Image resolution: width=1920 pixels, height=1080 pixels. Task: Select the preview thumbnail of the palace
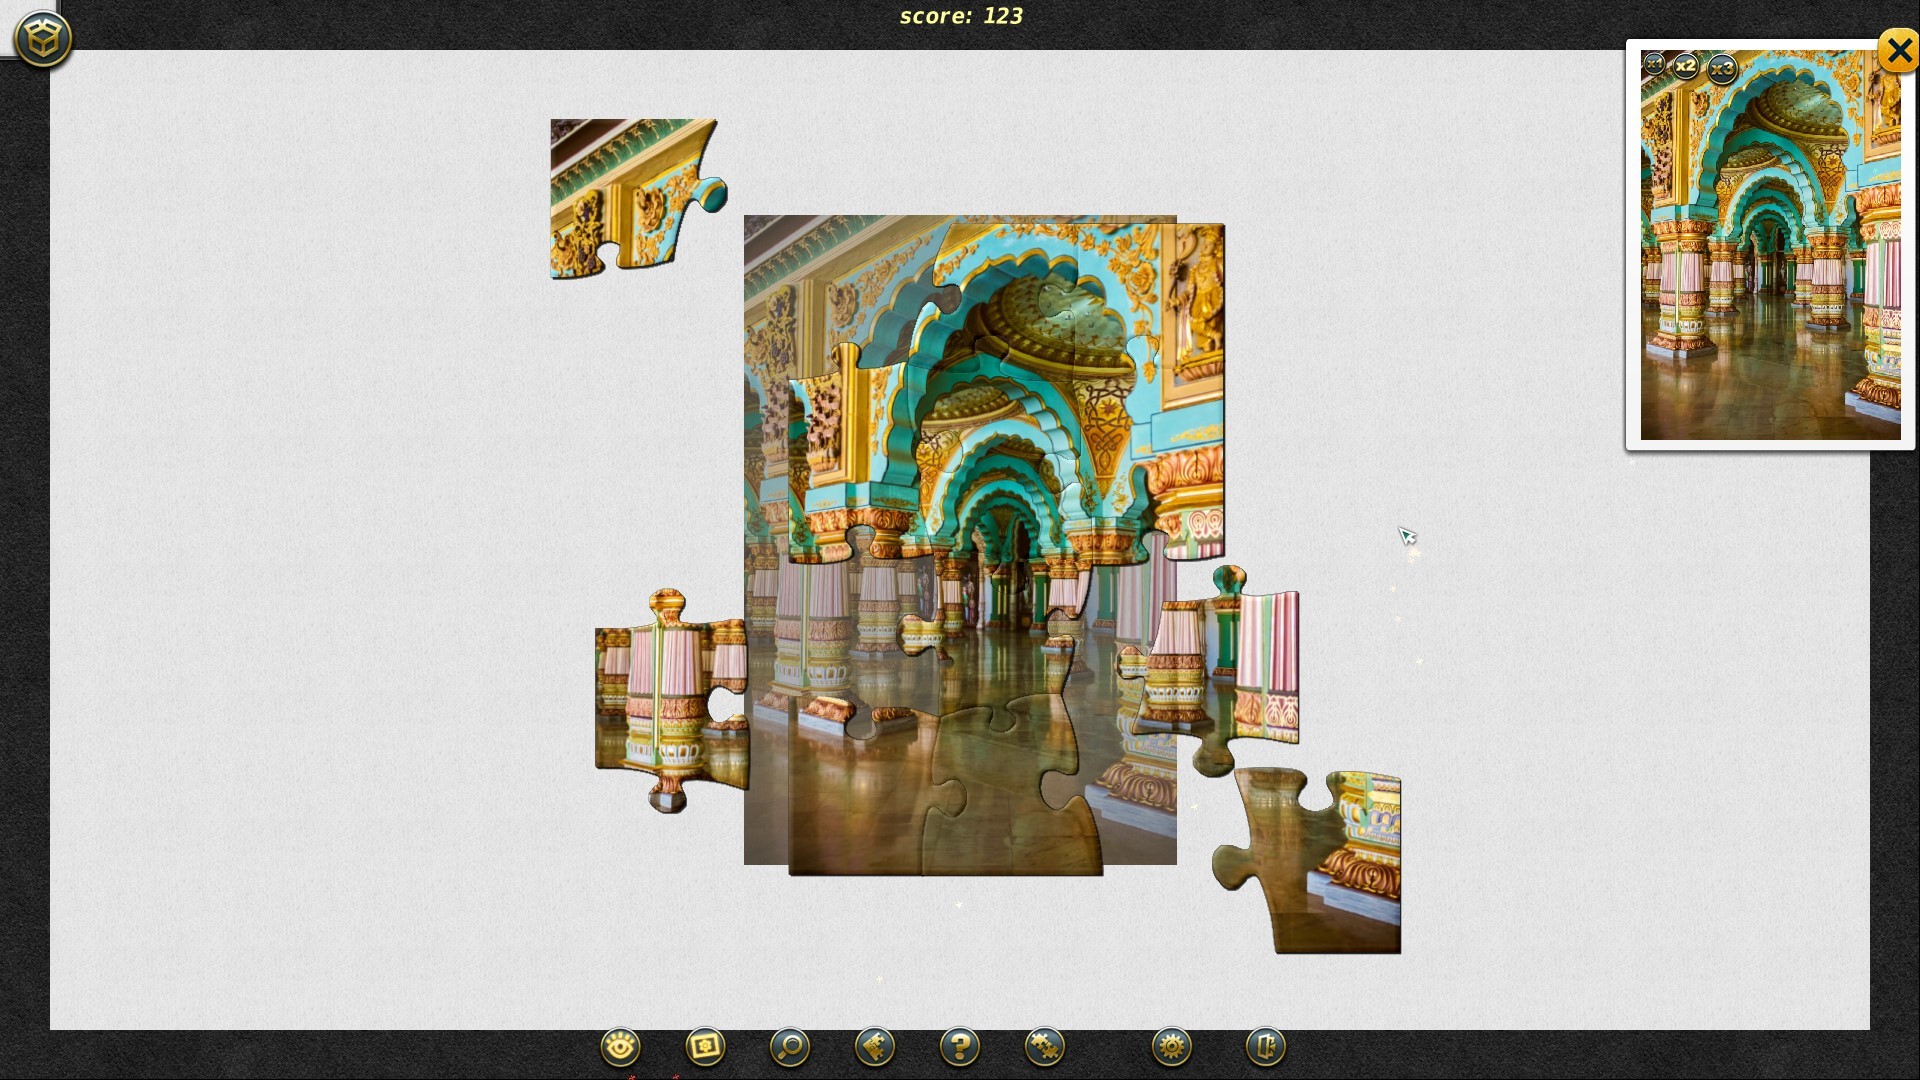pyautogui.click(x=1770, y=250)
